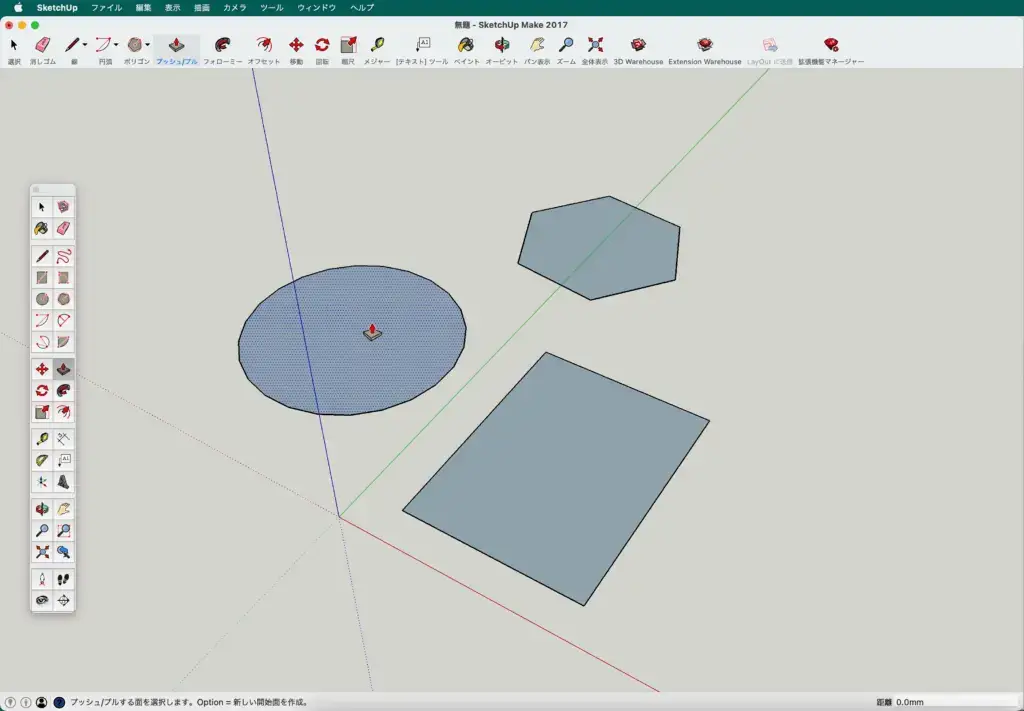Open the カメラ menu
Image resolution: width=1024 pixels, height=711 pixels.
coord(235,8)
